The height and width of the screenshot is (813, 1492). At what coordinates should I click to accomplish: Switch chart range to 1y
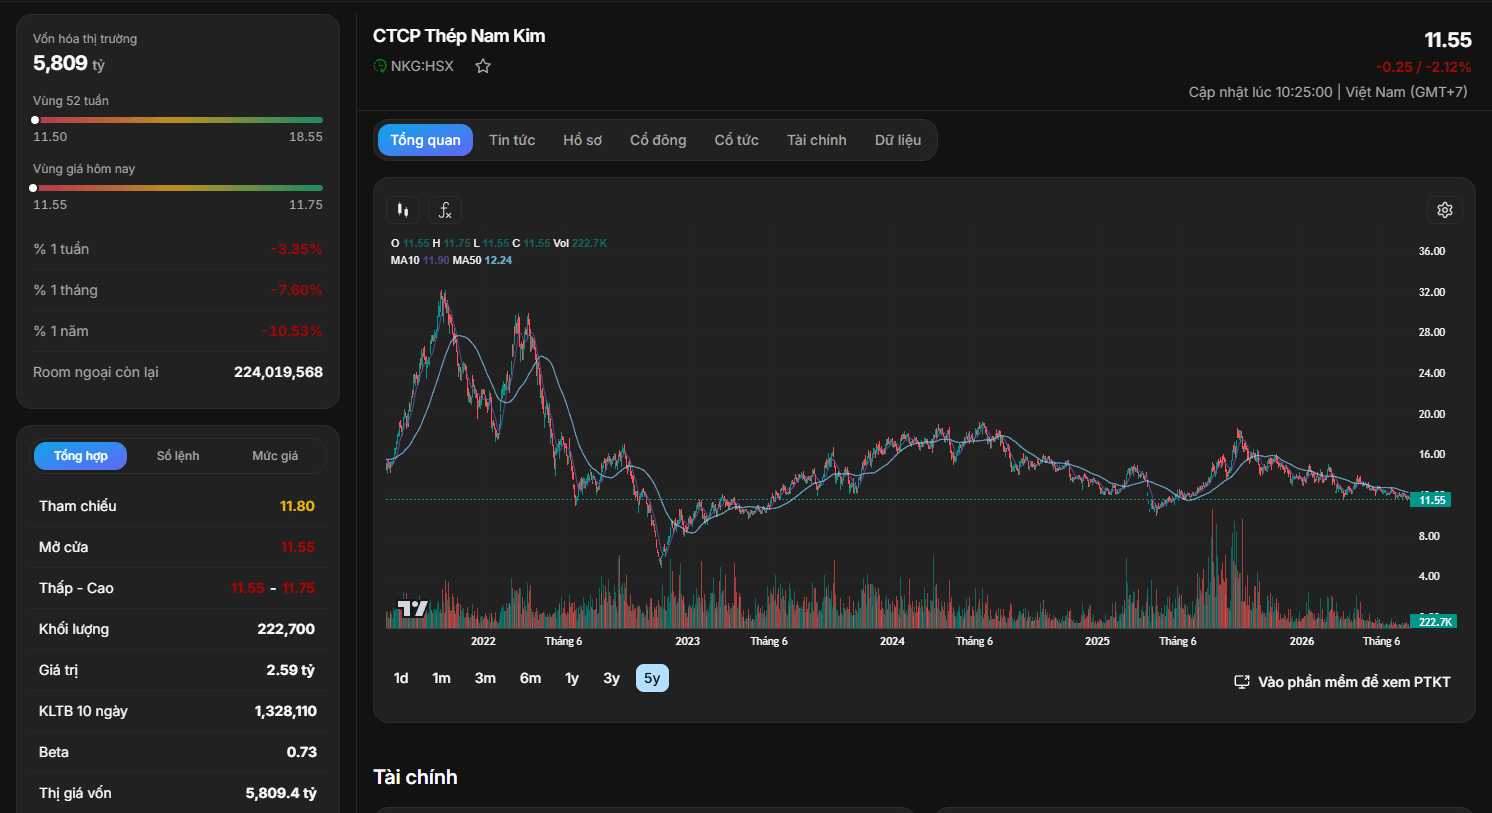coord(572,678)
